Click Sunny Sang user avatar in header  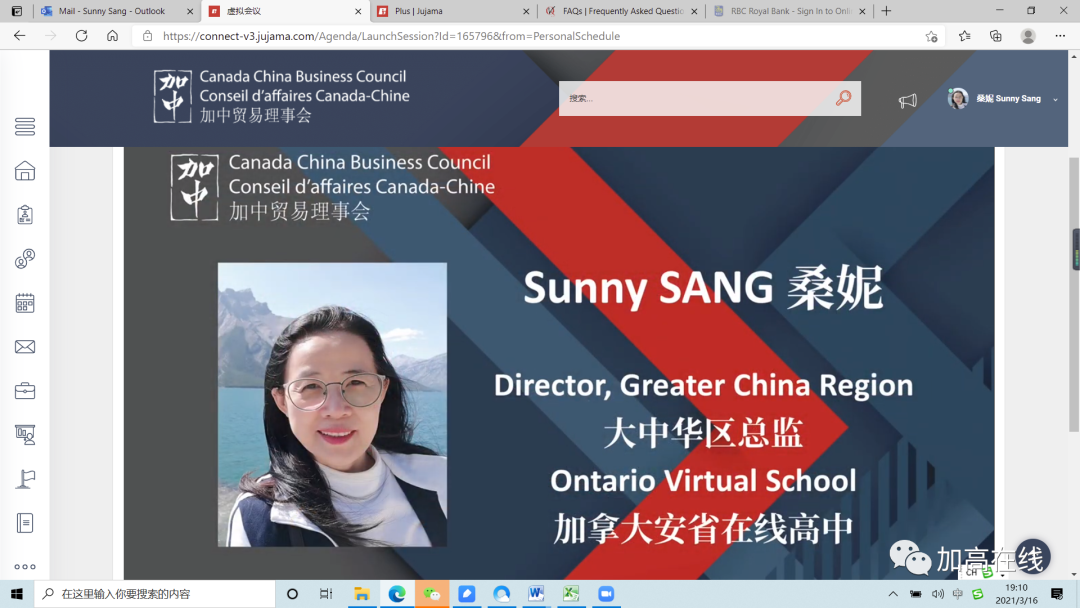click(x=958, y=98)
